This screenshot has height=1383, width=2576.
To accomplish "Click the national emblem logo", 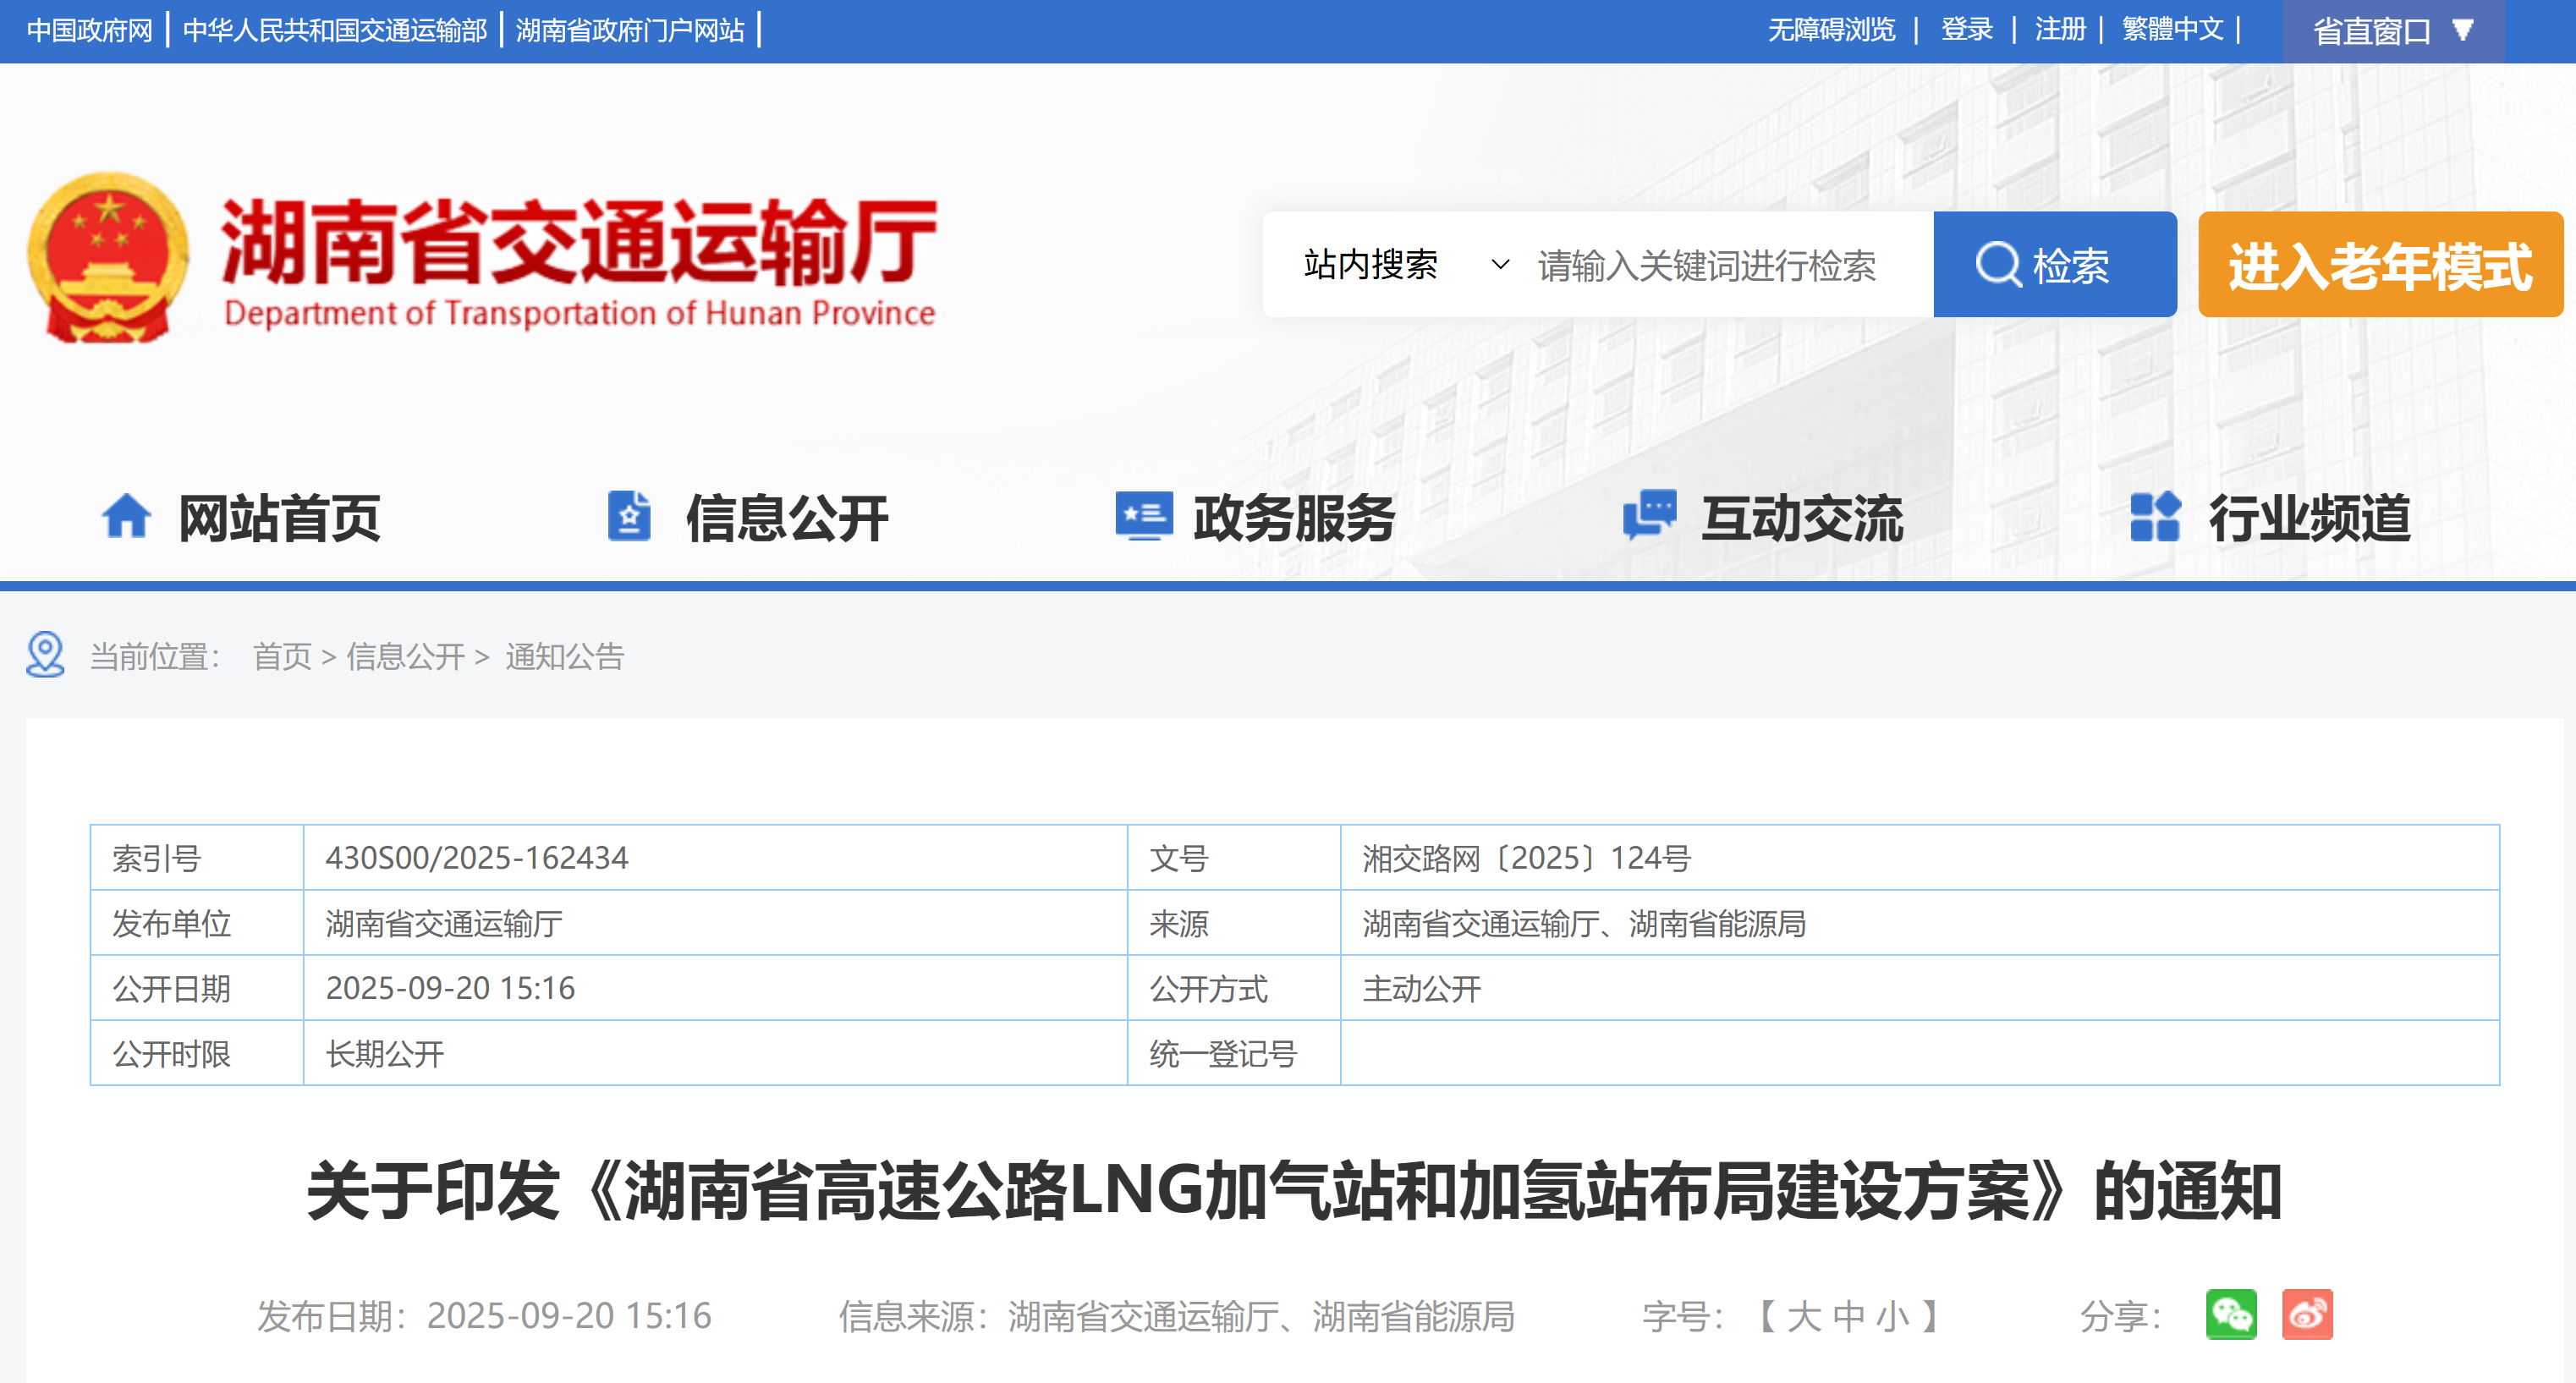I will coord(108,258).
